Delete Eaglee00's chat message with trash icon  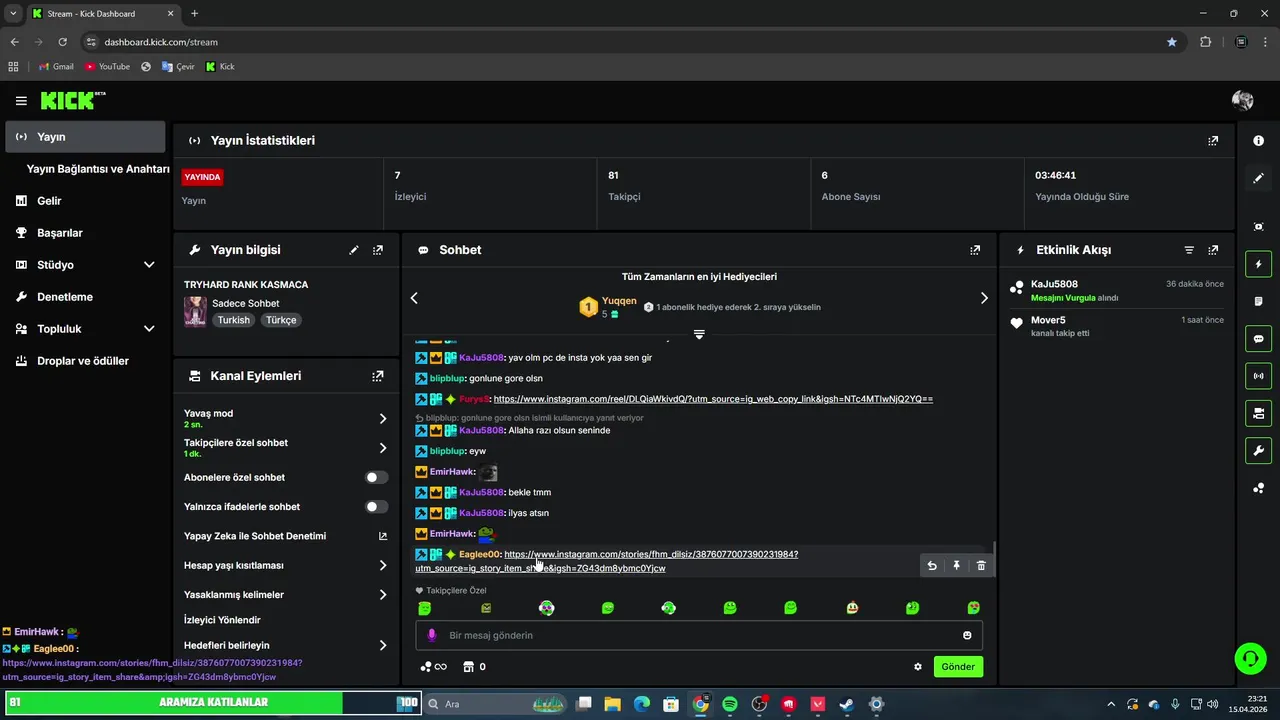pyautogui.click(x=981, y=566)
